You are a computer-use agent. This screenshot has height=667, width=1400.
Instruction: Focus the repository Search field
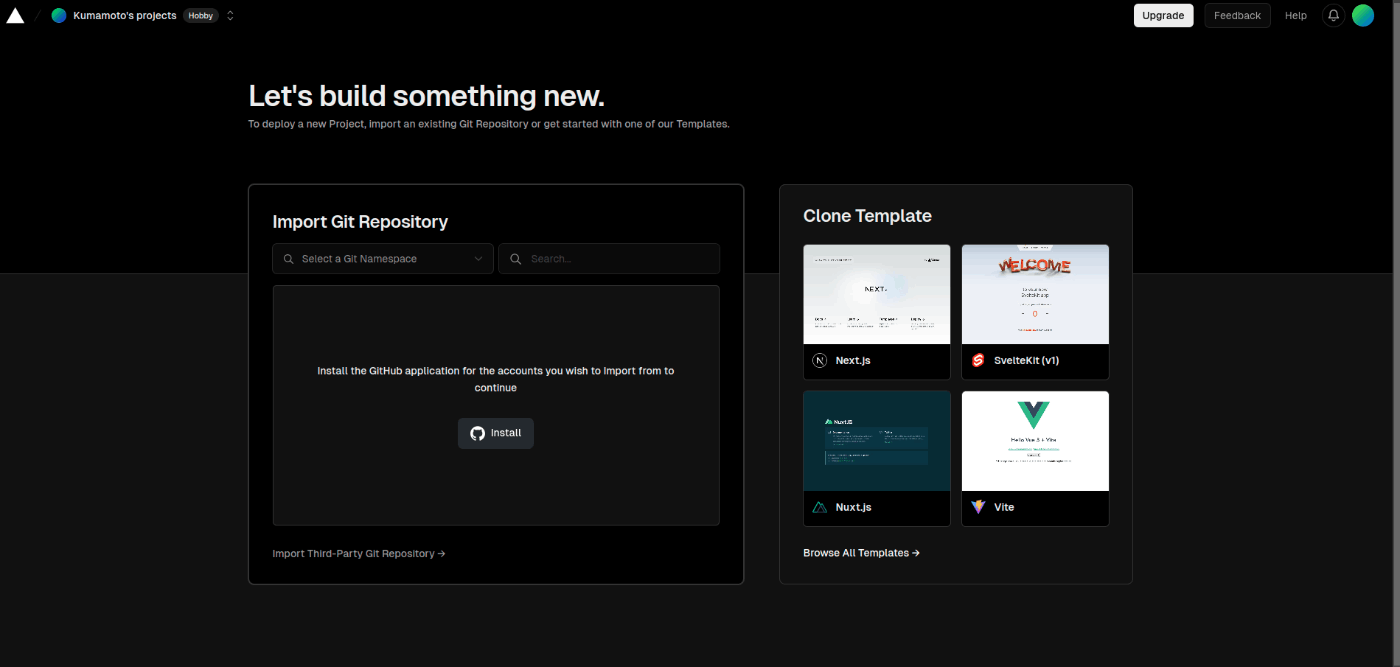(609, 258)
